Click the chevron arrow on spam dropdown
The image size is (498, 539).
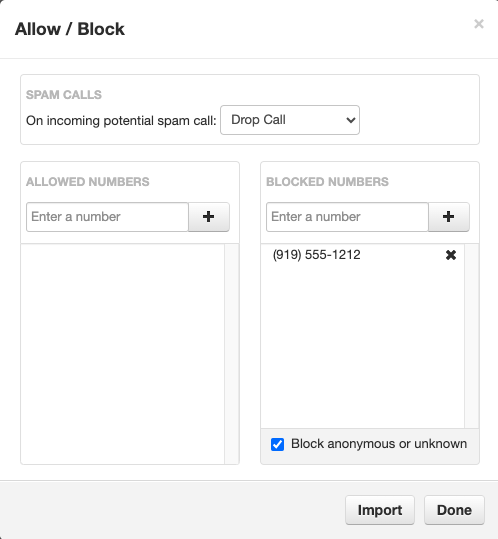pyautogui.click(x=351, y=120)
